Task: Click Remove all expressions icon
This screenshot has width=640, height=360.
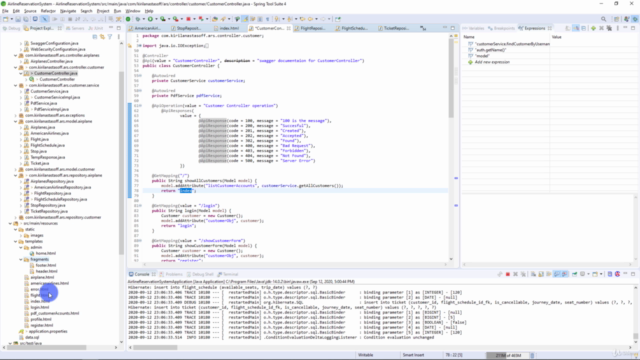Action: pos(609,28)
